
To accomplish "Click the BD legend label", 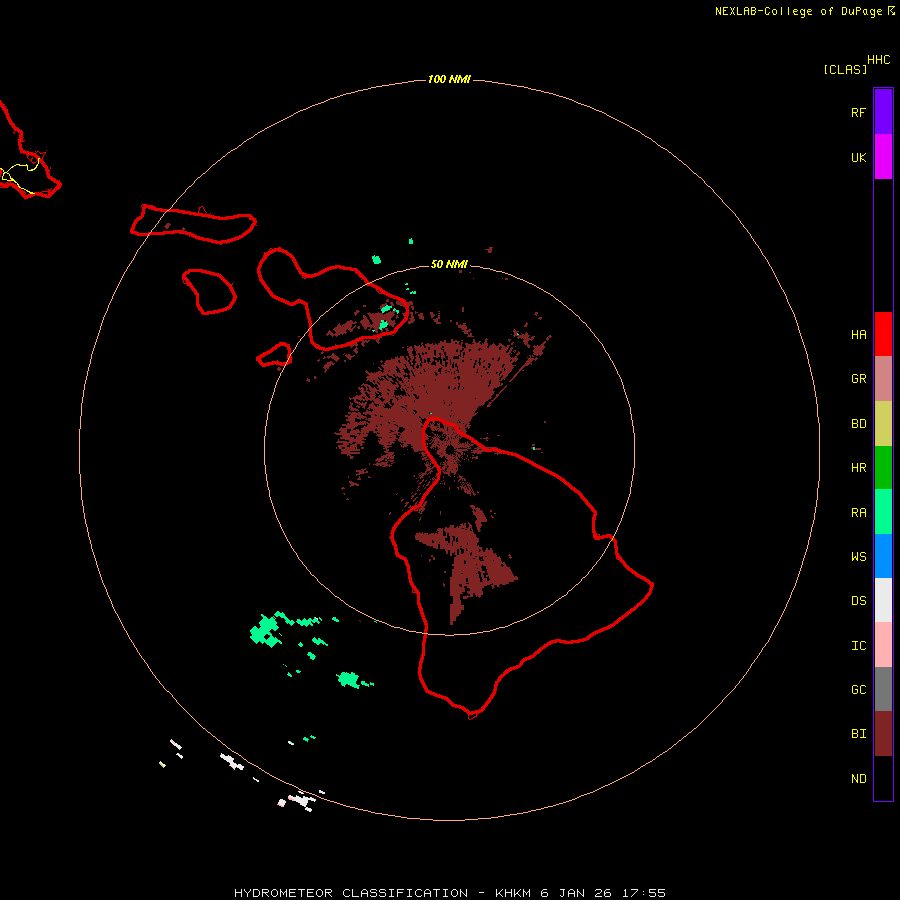I will coord(858,424).
